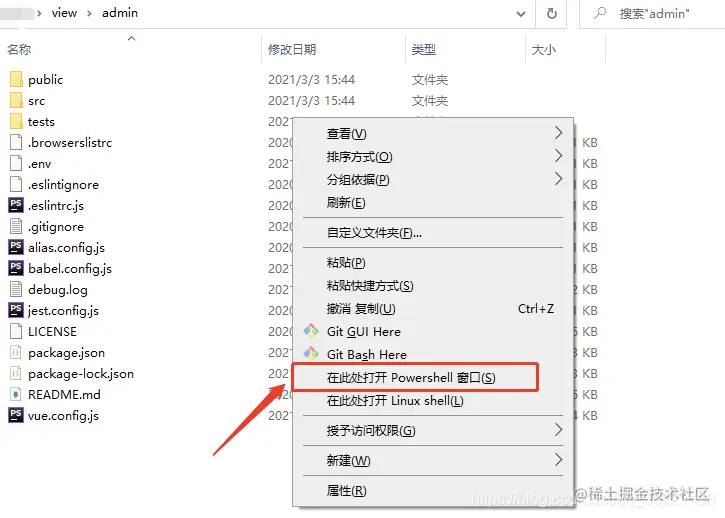Expand the 排序方式(O) submenu arrow
Viewport: 725px width, 518px height.
[x=559, y=156]
